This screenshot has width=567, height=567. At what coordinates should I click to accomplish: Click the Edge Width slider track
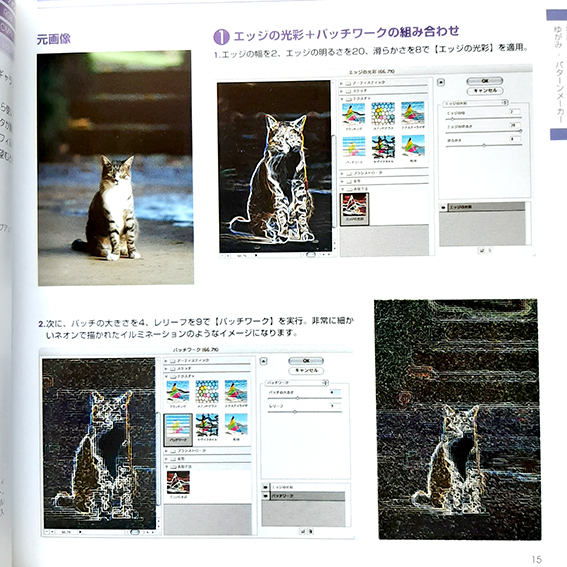pyautogui.click(x=483, y=118)
